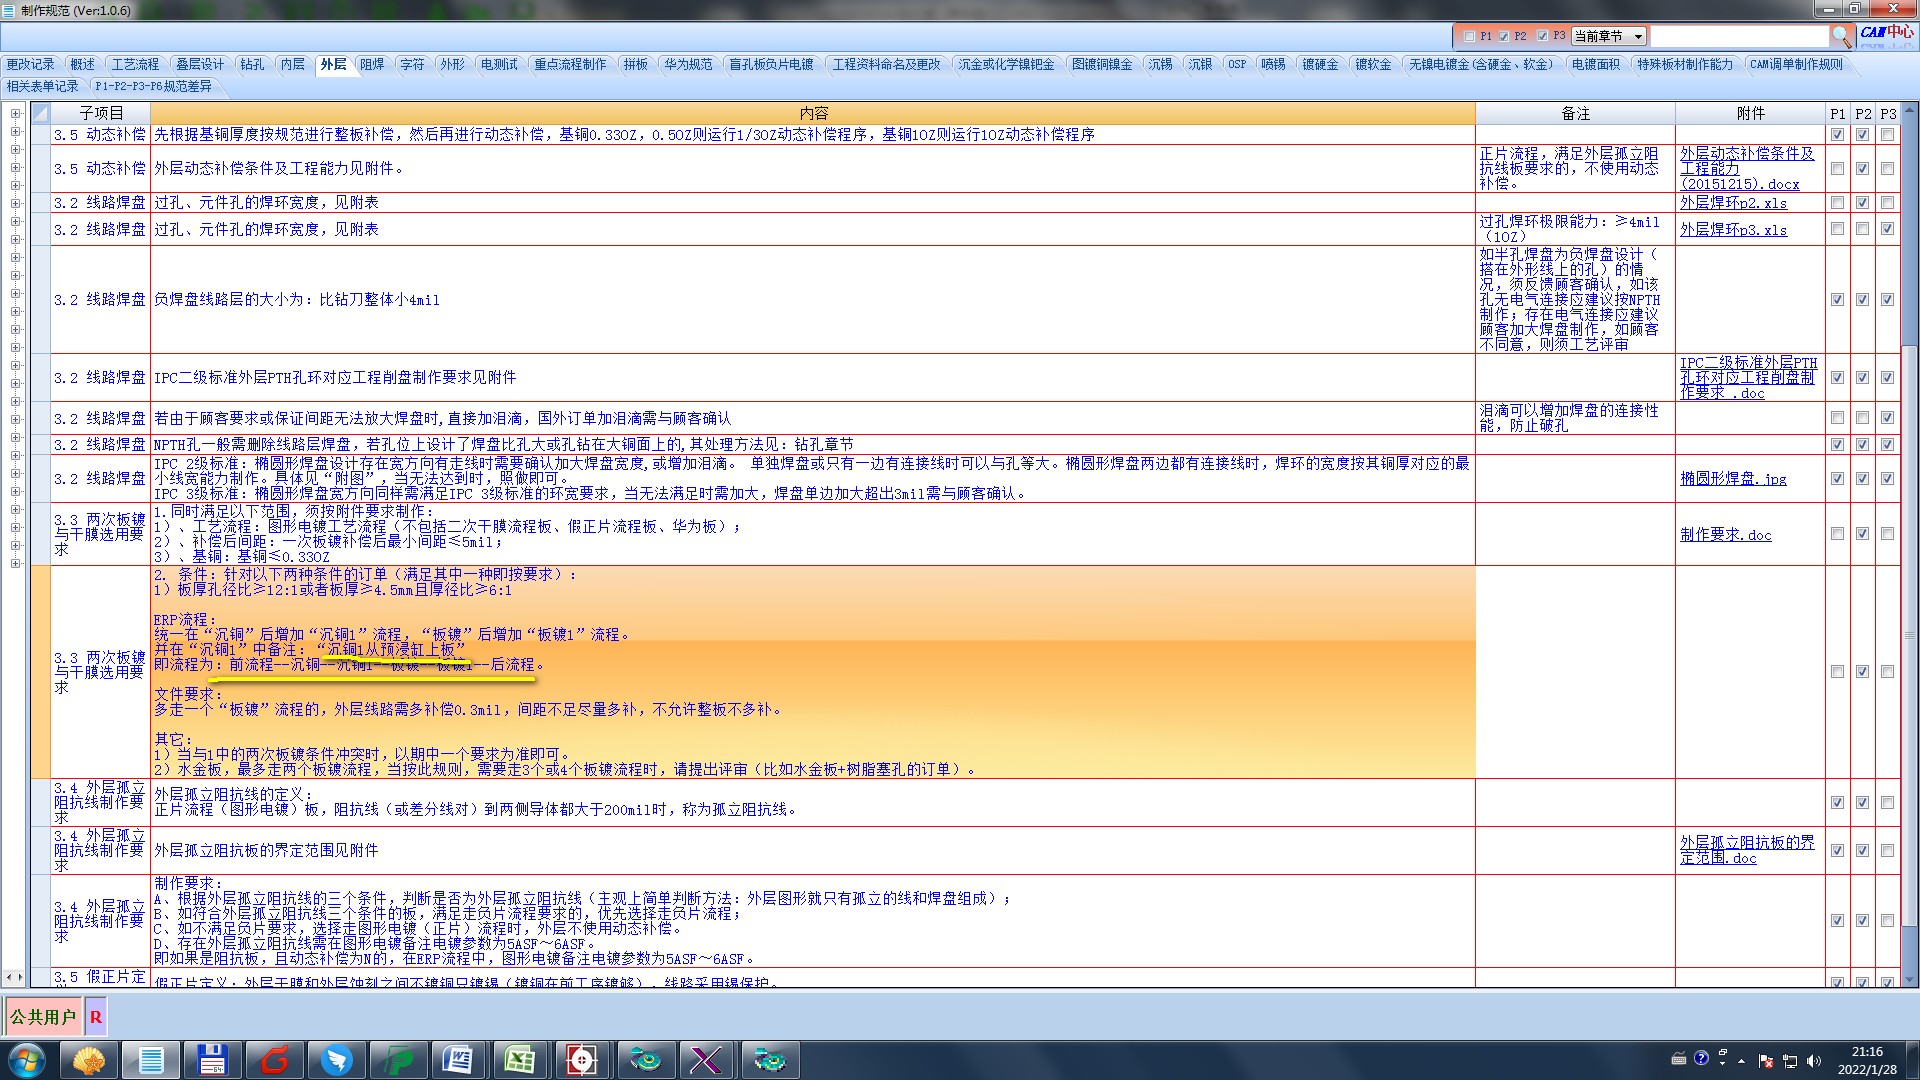The width and height of the screenshot is (1920, 1080).
Task: Open Word from the taskbar
Action: (457, 1059)
